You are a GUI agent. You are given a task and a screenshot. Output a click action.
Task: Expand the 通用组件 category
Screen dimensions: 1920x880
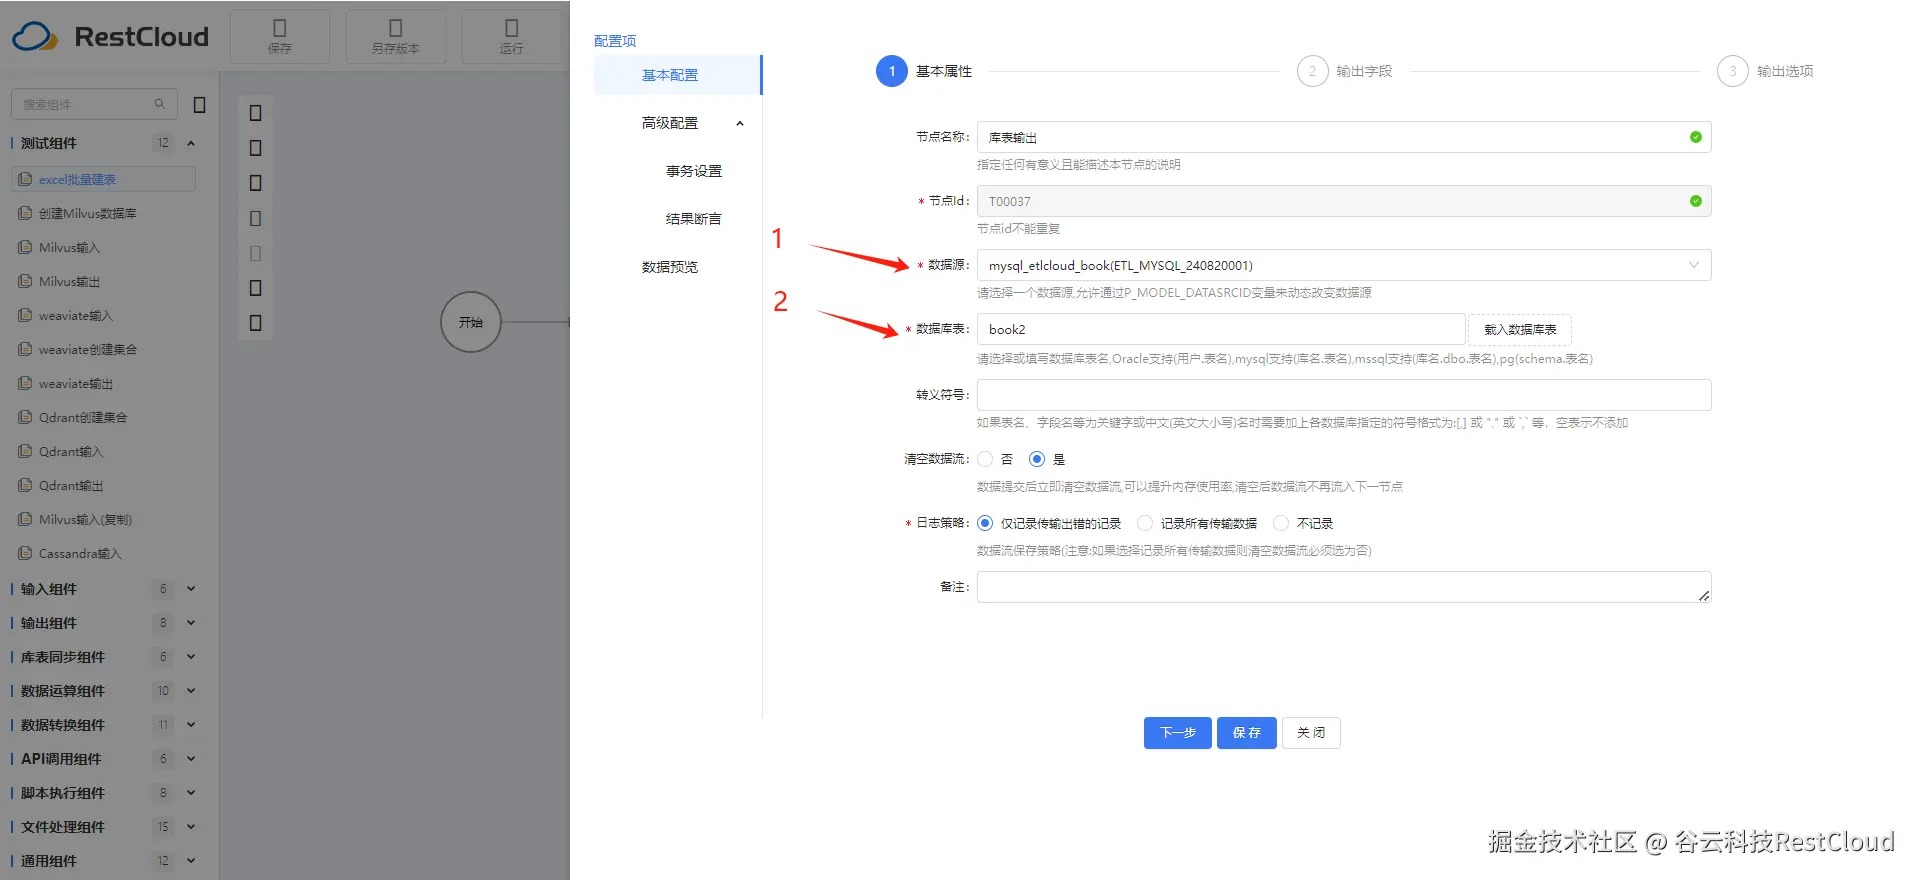tap(191, 861)
